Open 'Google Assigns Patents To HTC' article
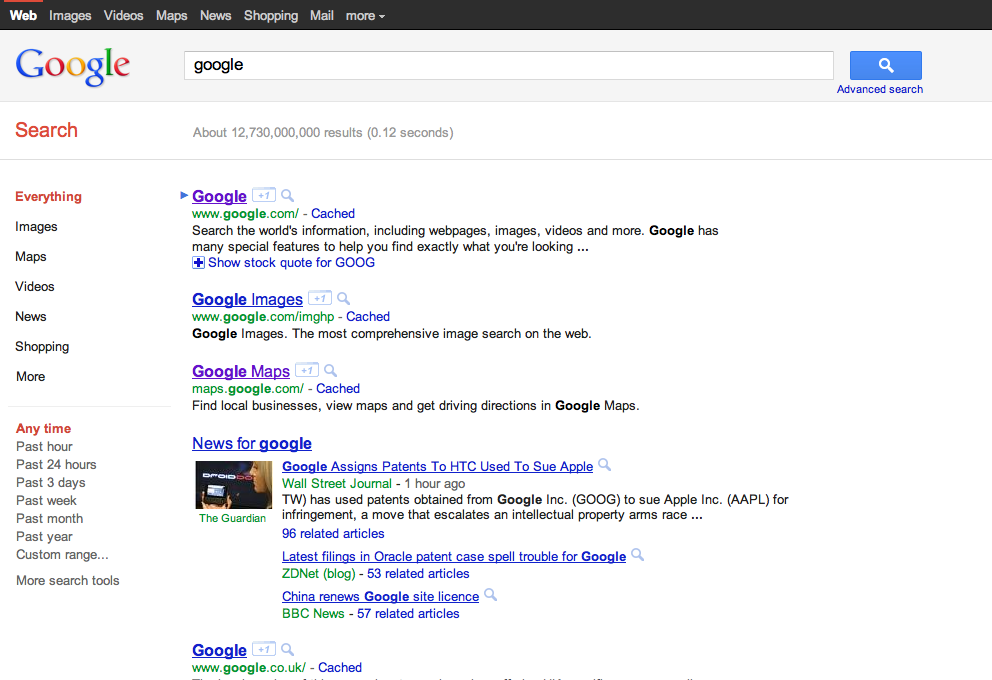Viewport: 992px width, 680px height. pos(437,466)
